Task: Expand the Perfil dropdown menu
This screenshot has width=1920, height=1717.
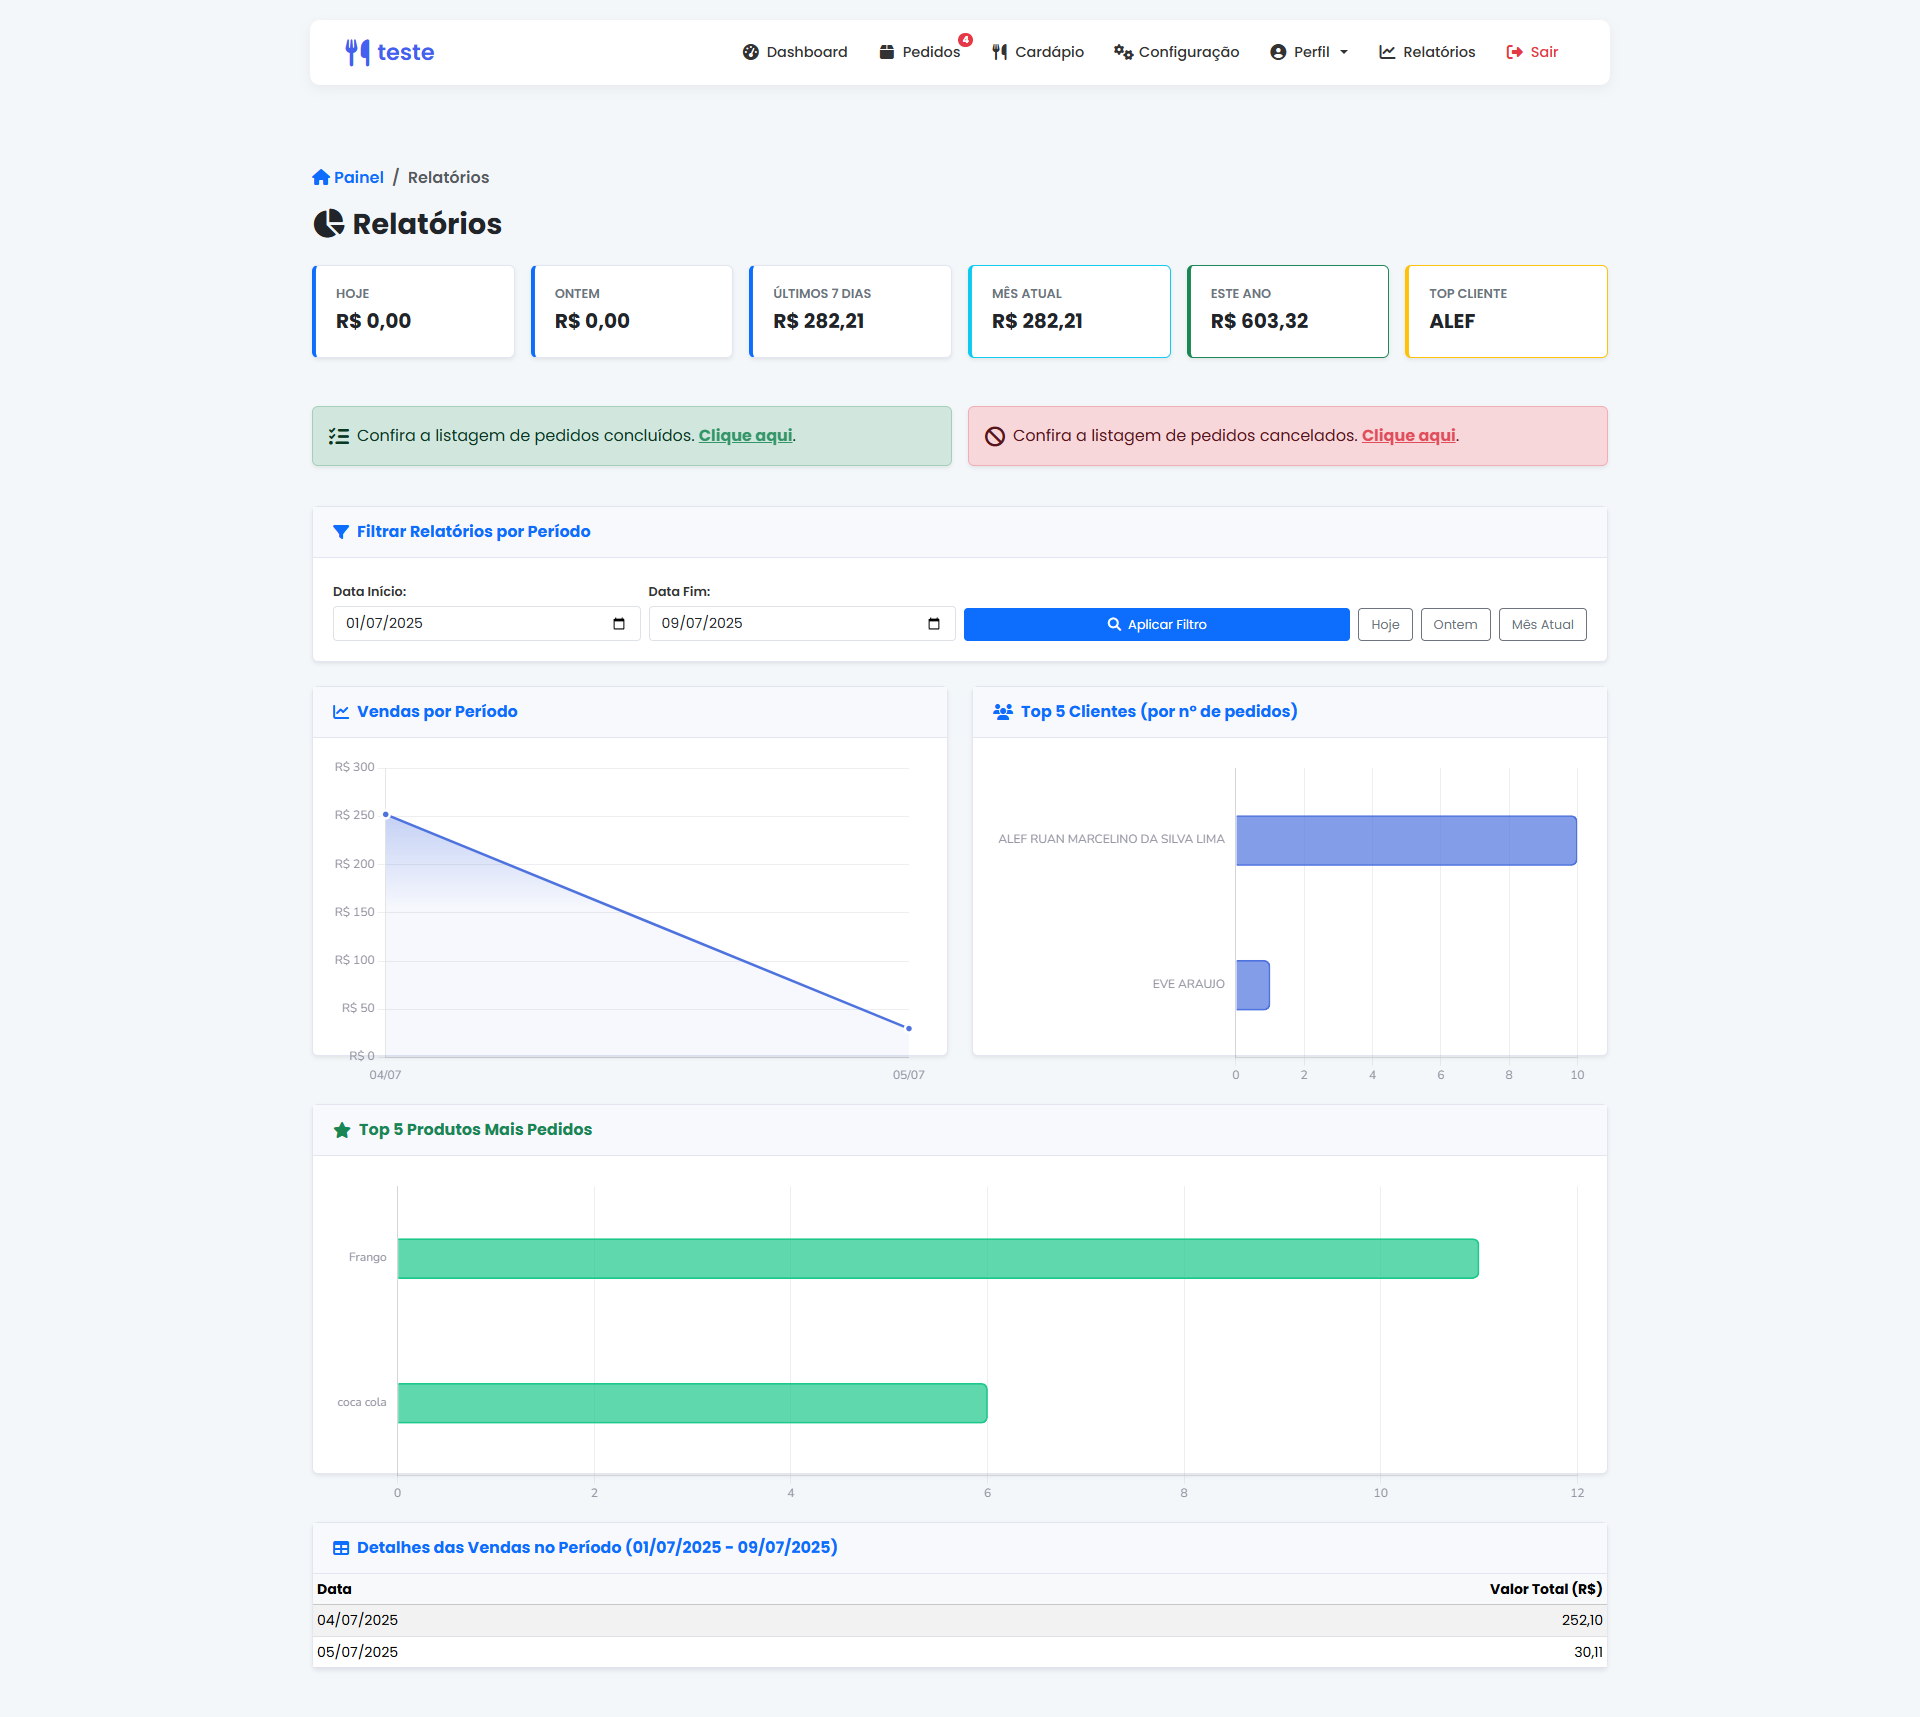Action: pos(1309,52)
